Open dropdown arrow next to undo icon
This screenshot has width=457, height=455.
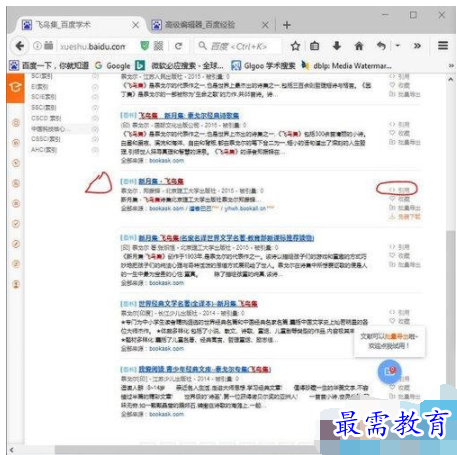coord(398,46)
